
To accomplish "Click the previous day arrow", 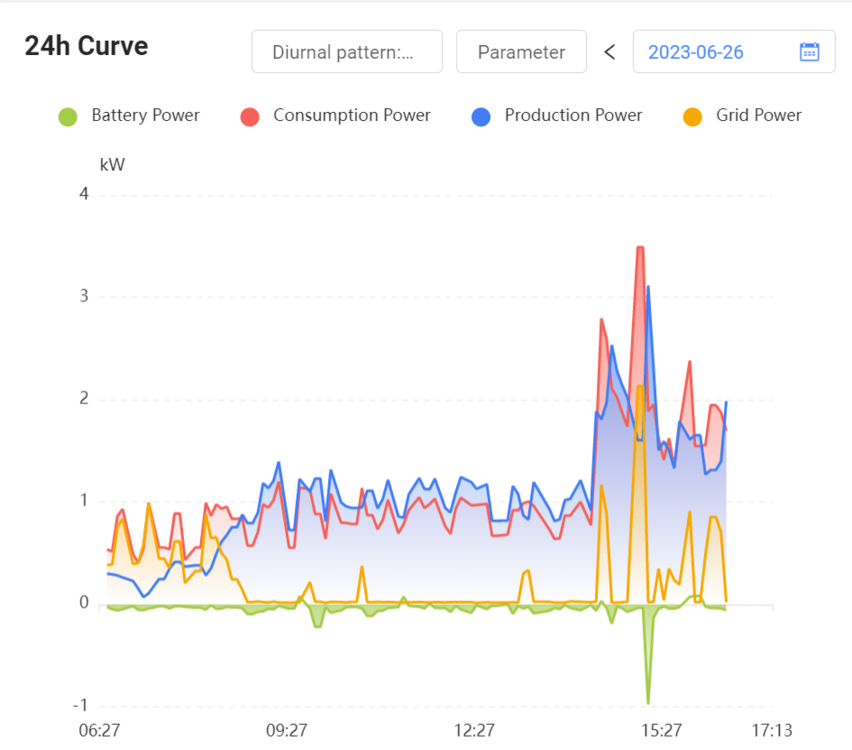I will coord(609,52).
